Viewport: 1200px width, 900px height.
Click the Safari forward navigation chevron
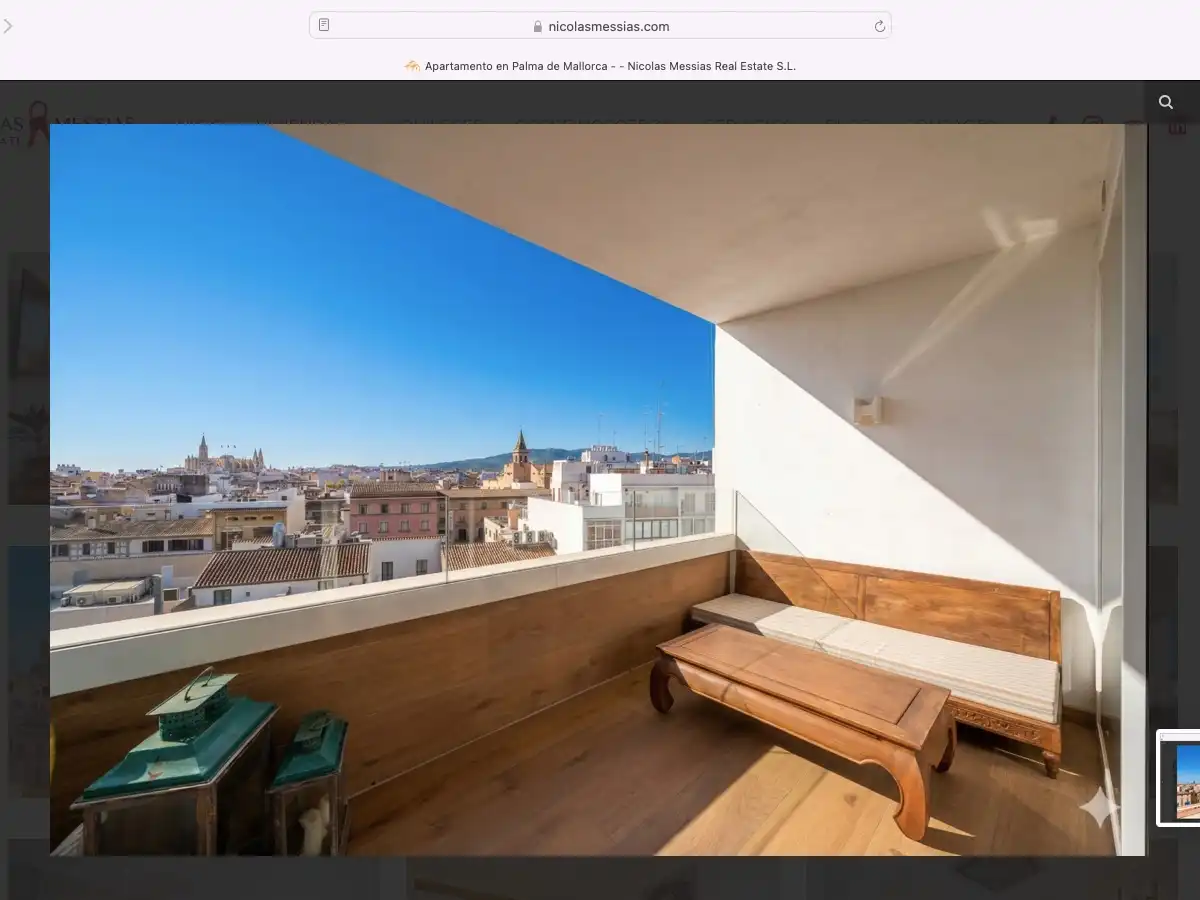tap(8, 26)
